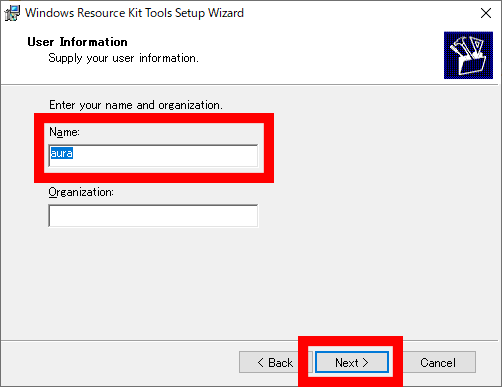The image size is (502, 387).
Task: Click the 'Supply your user information.' subtitle
Action: 123,58
